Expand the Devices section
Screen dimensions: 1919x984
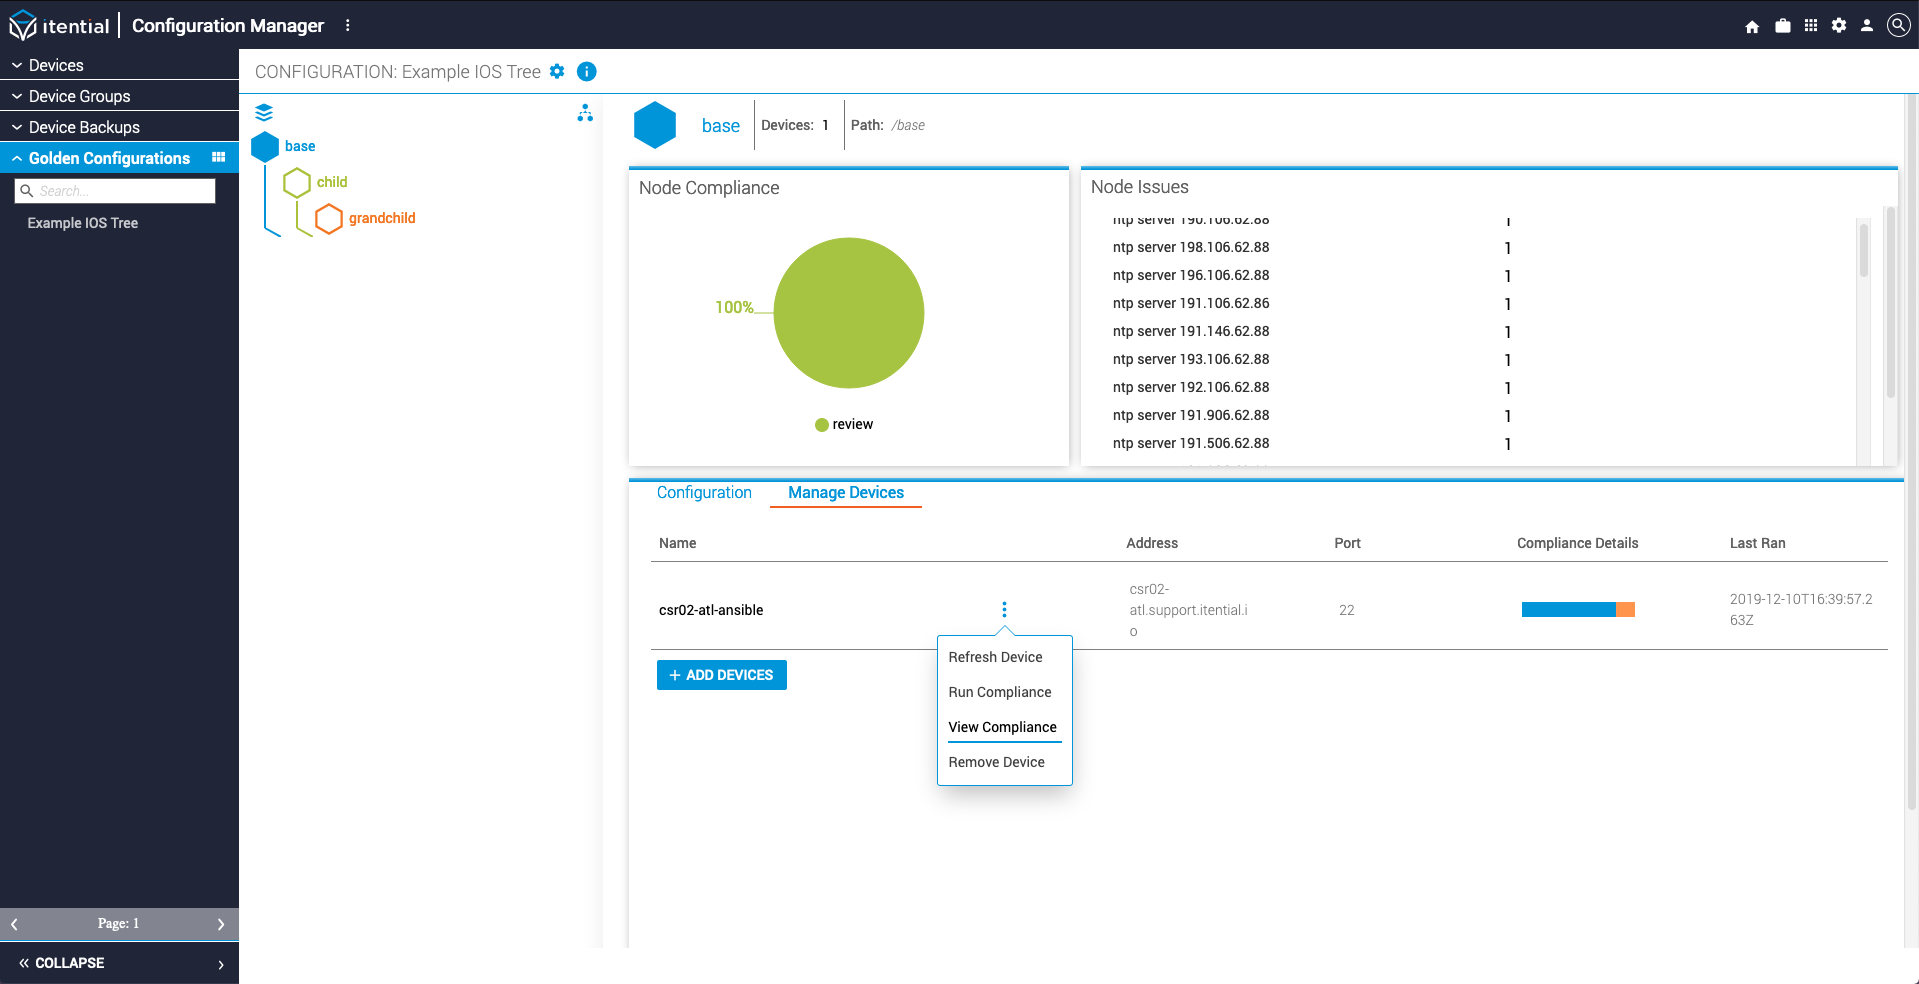click(119, 65)
